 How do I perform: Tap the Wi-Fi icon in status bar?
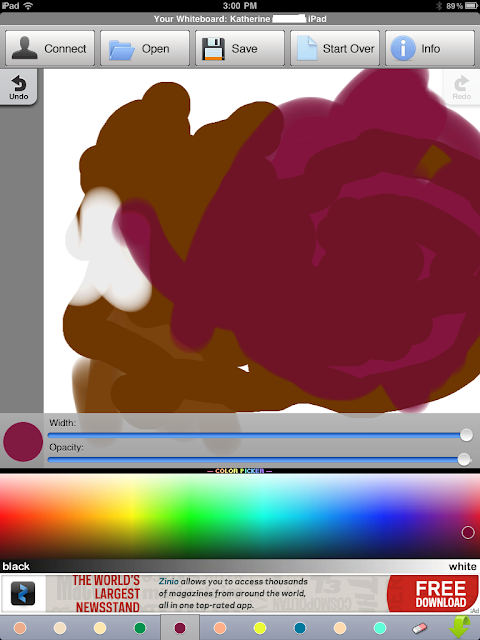point(28,5)
